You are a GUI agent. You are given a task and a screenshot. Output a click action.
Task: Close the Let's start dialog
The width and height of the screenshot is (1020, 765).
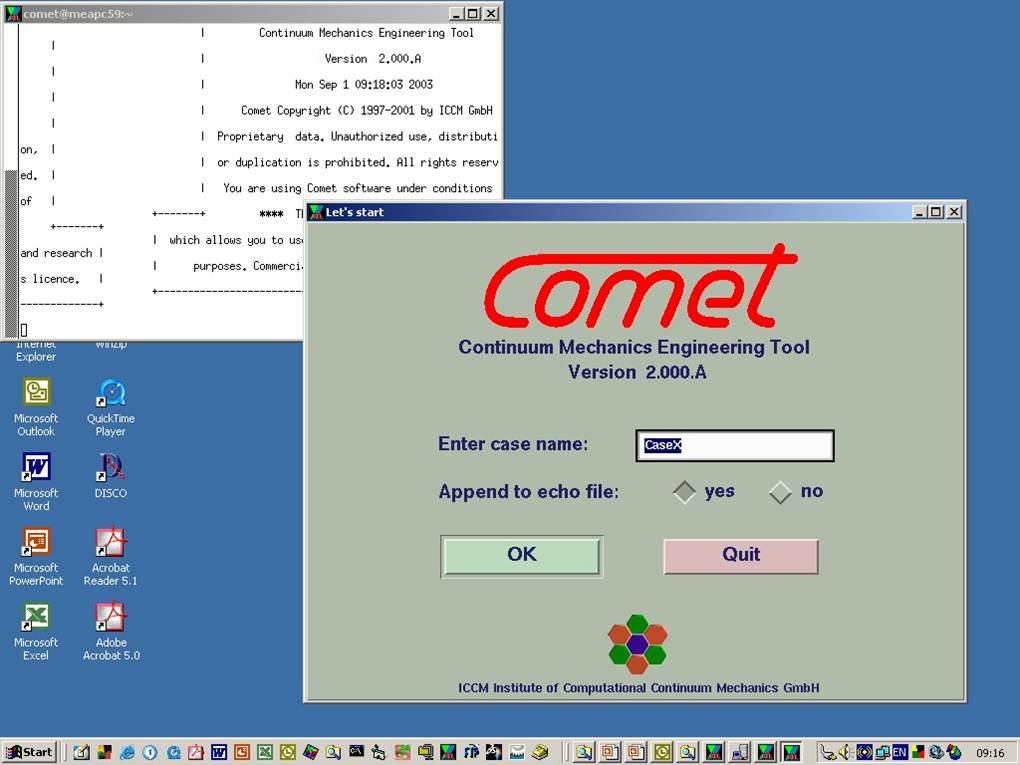(x=954, y=212)
